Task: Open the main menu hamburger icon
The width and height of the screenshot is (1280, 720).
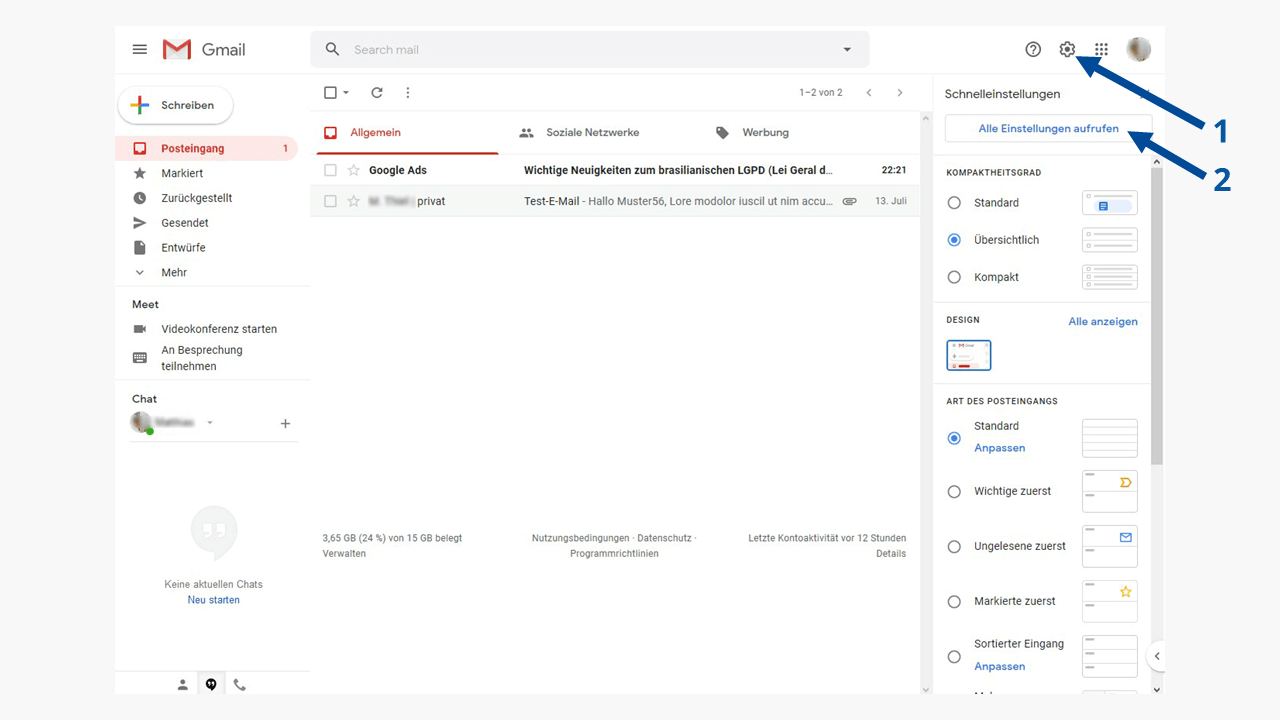Action: pos(140,49)
